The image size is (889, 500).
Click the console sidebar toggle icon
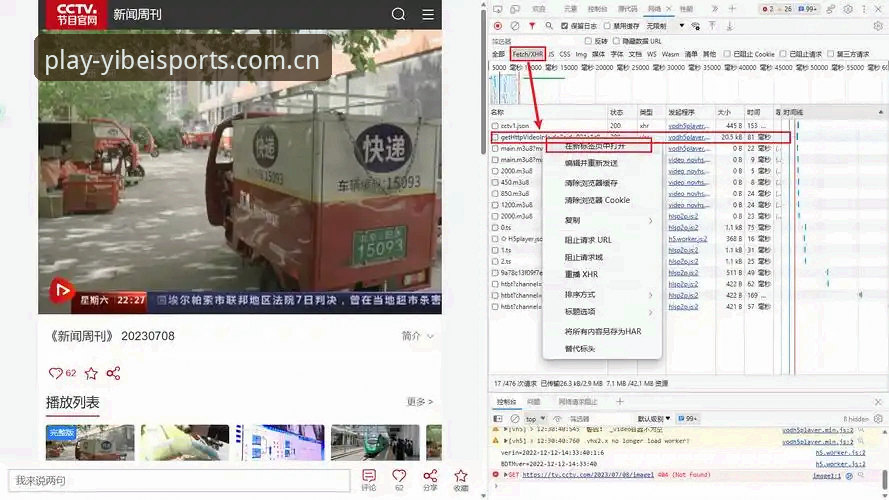click(498, 418)
